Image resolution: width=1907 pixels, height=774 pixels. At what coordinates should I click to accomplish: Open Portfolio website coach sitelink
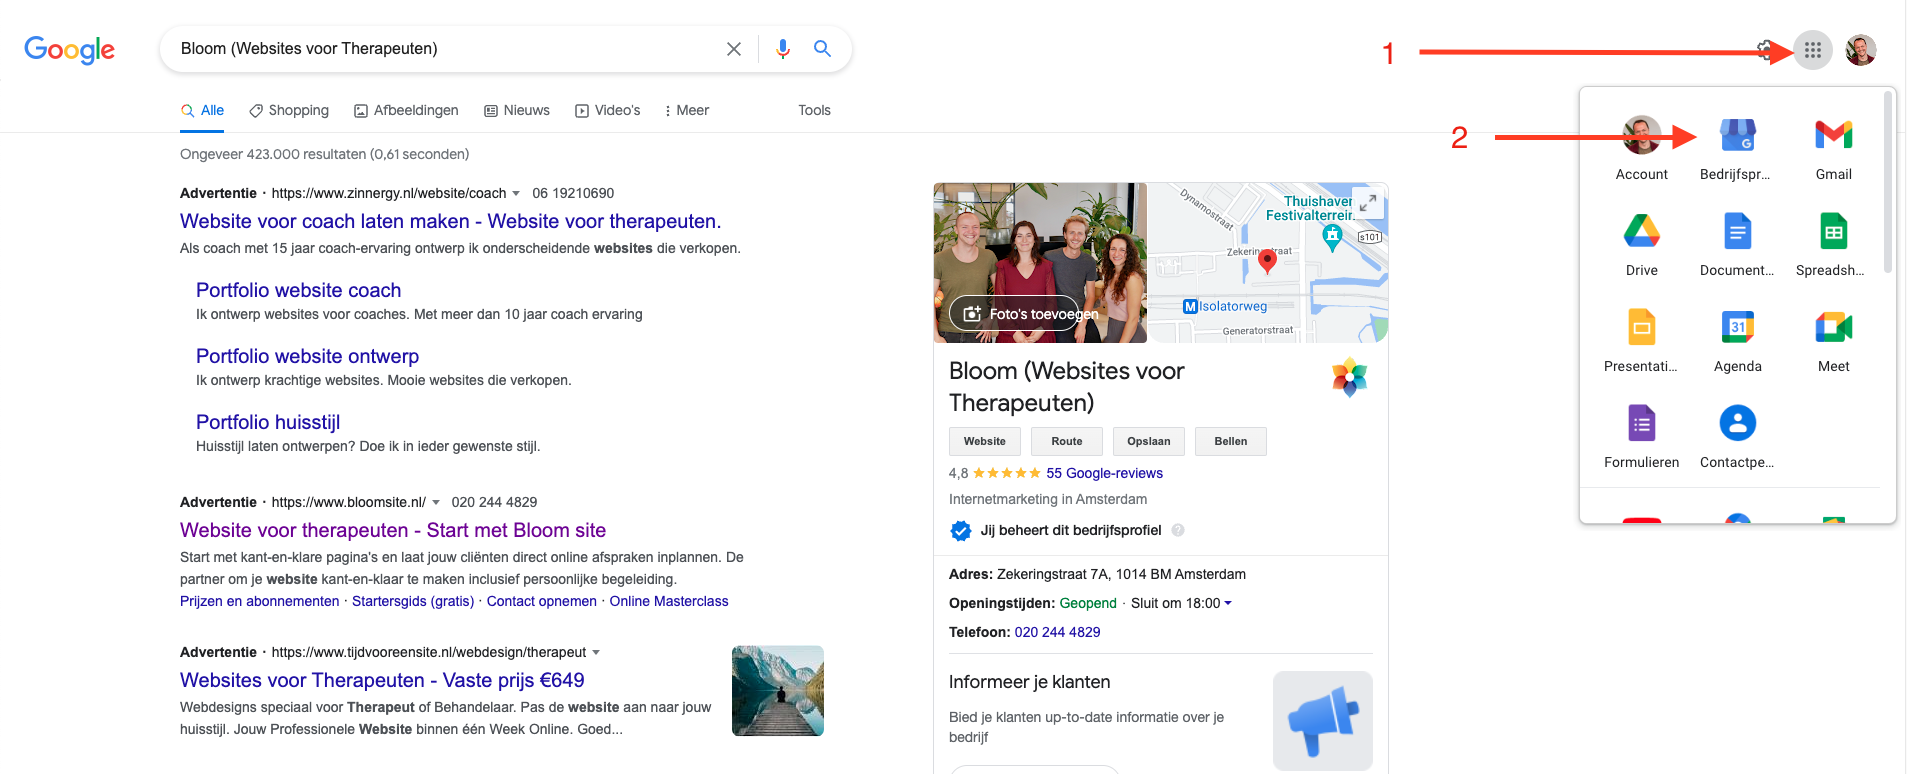[298, 290]
